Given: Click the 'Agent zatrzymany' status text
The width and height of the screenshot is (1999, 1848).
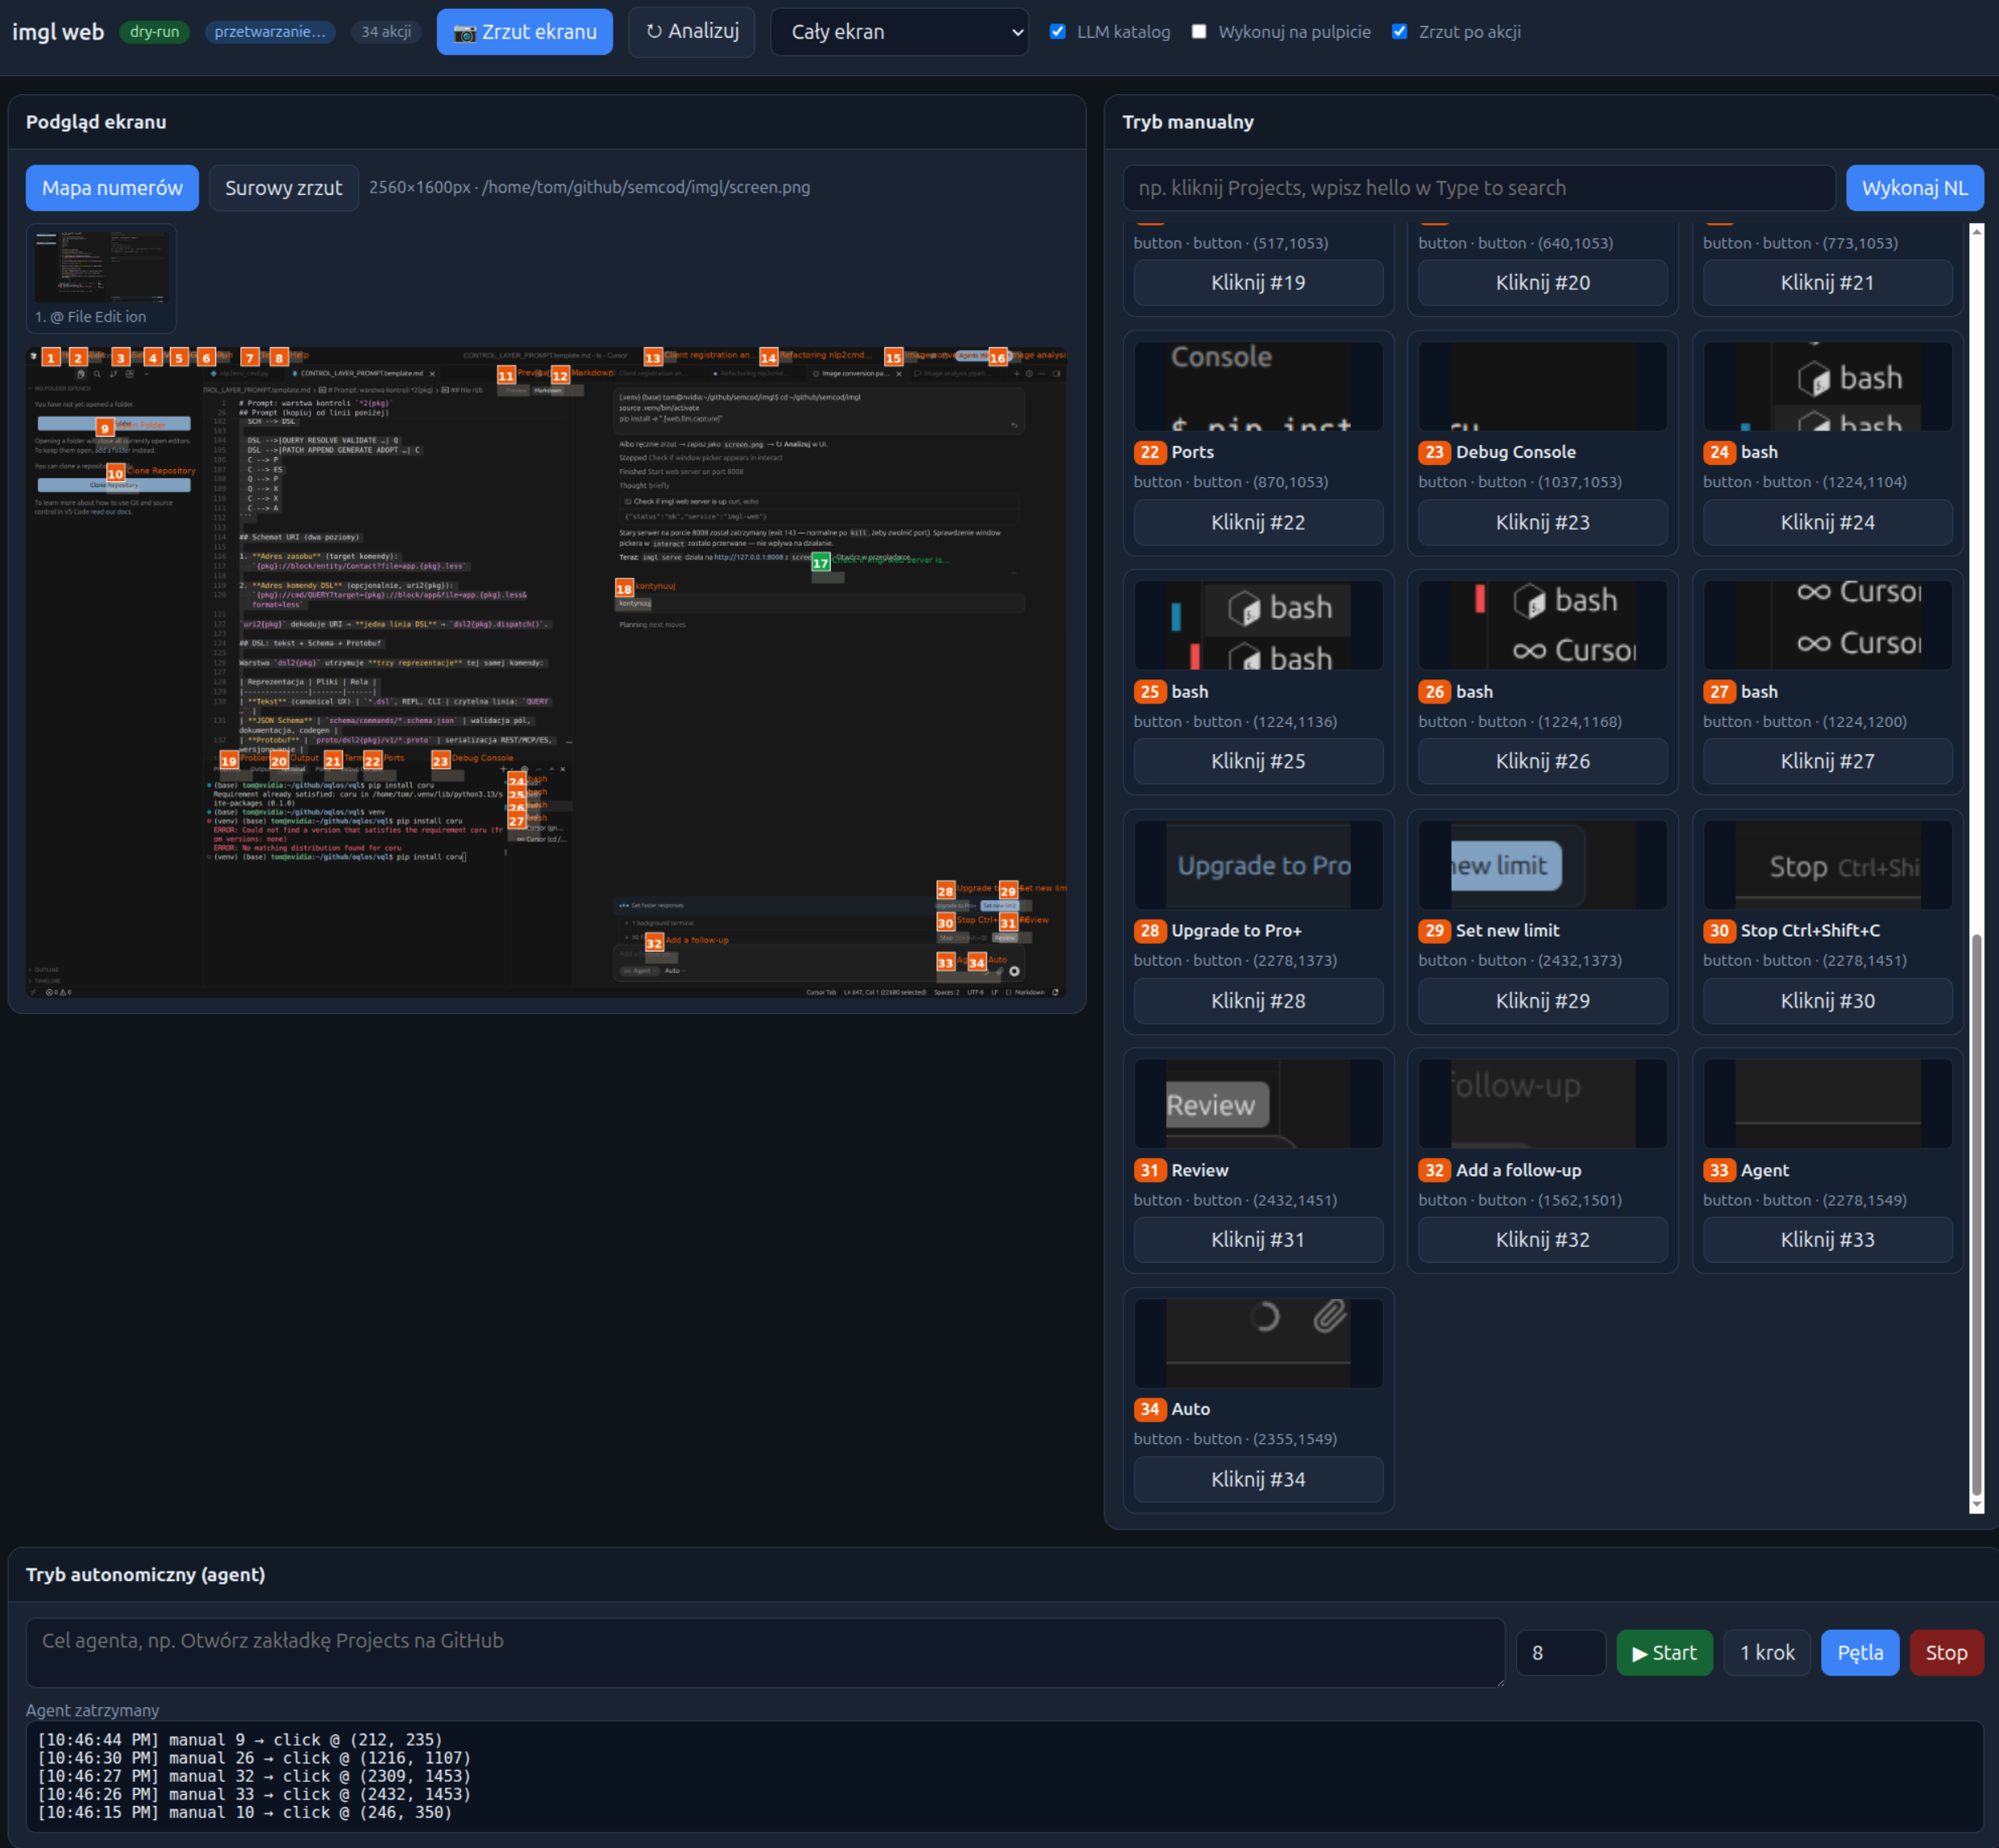Looking at the screenshot, I should pos(92,1710).
